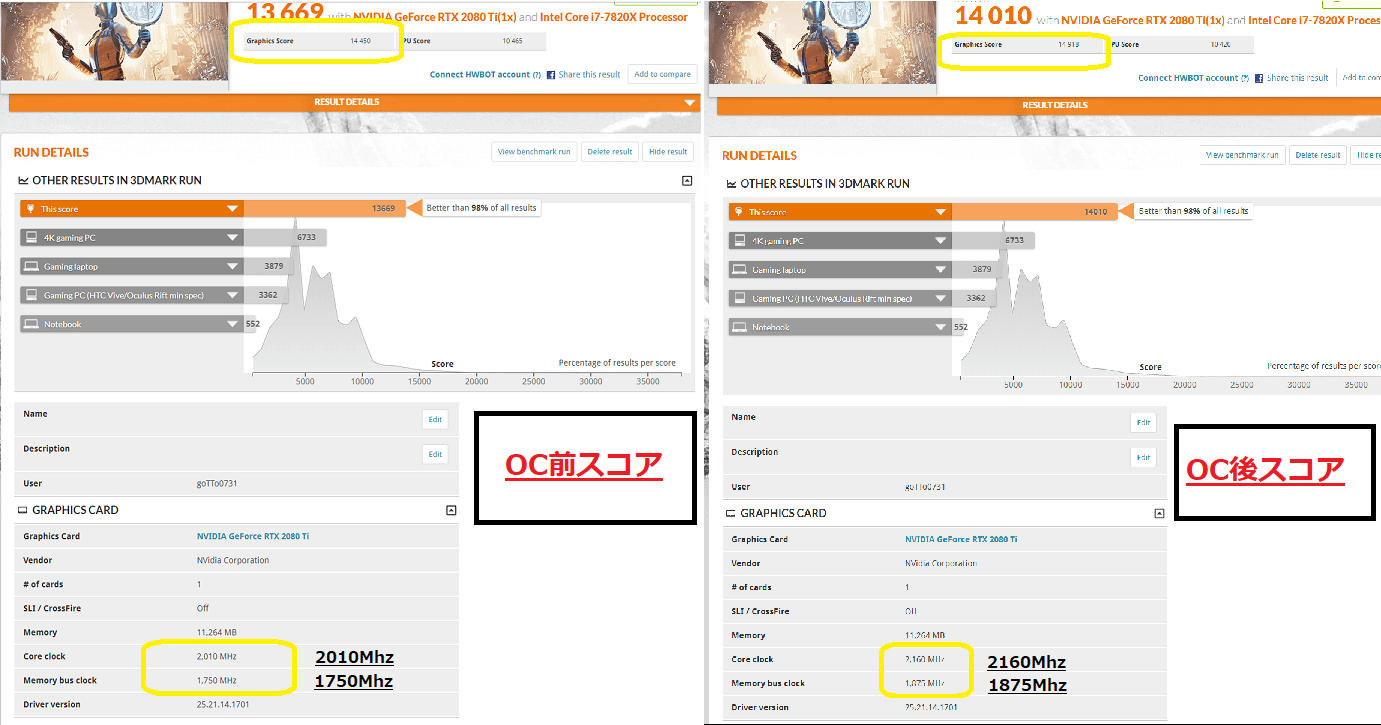The height and width of the screenshot is (725, 1381).
Task: Click Facebook share icon on the 14010 result page
Action: tap(1259, 78)
